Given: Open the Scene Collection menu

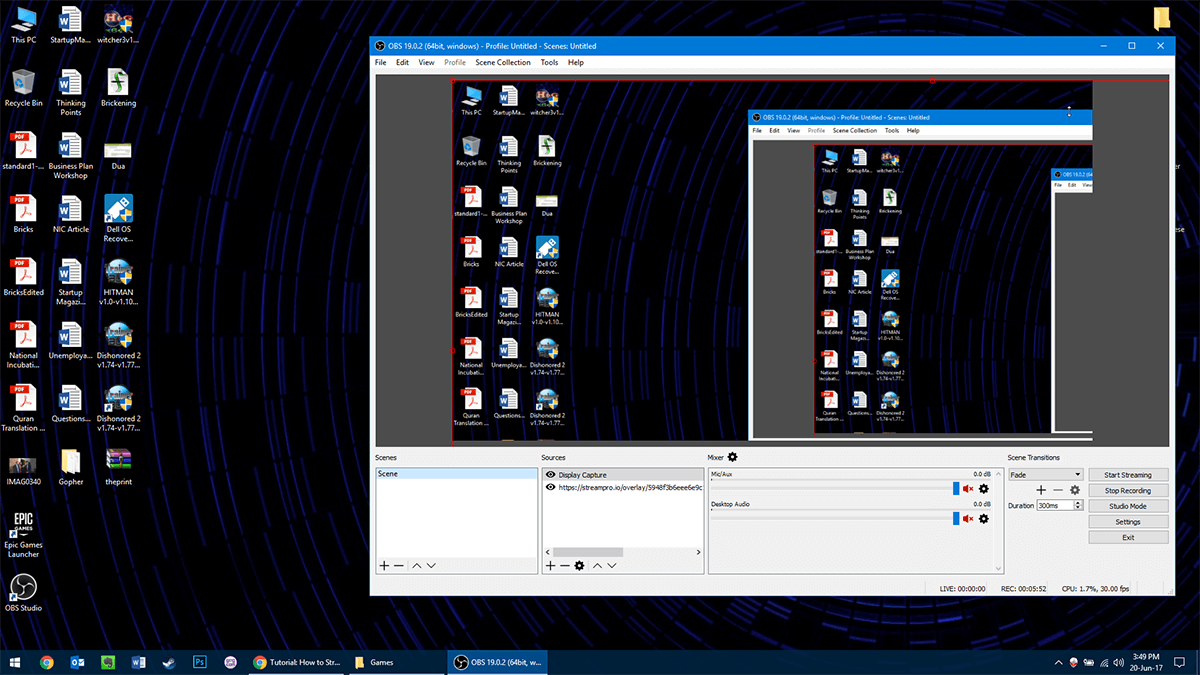Looking at the screenshot, I should [503, 62].
